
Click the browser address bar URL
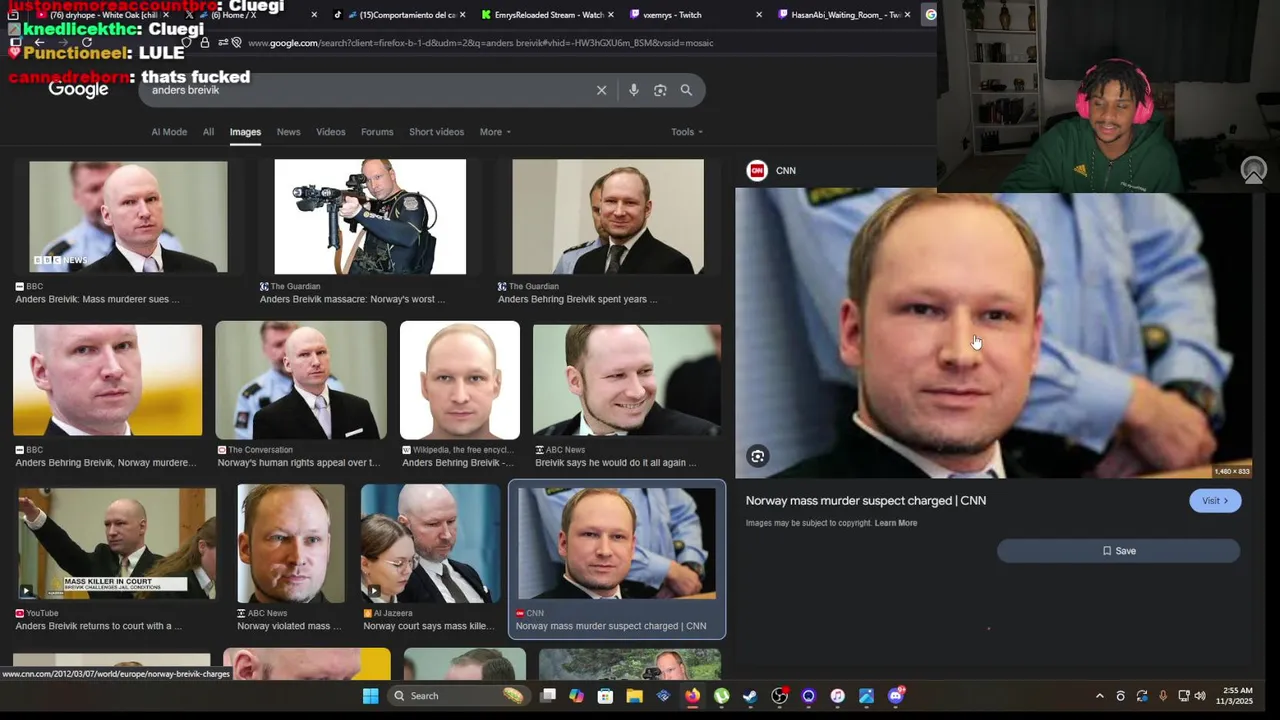coord(480,43)
